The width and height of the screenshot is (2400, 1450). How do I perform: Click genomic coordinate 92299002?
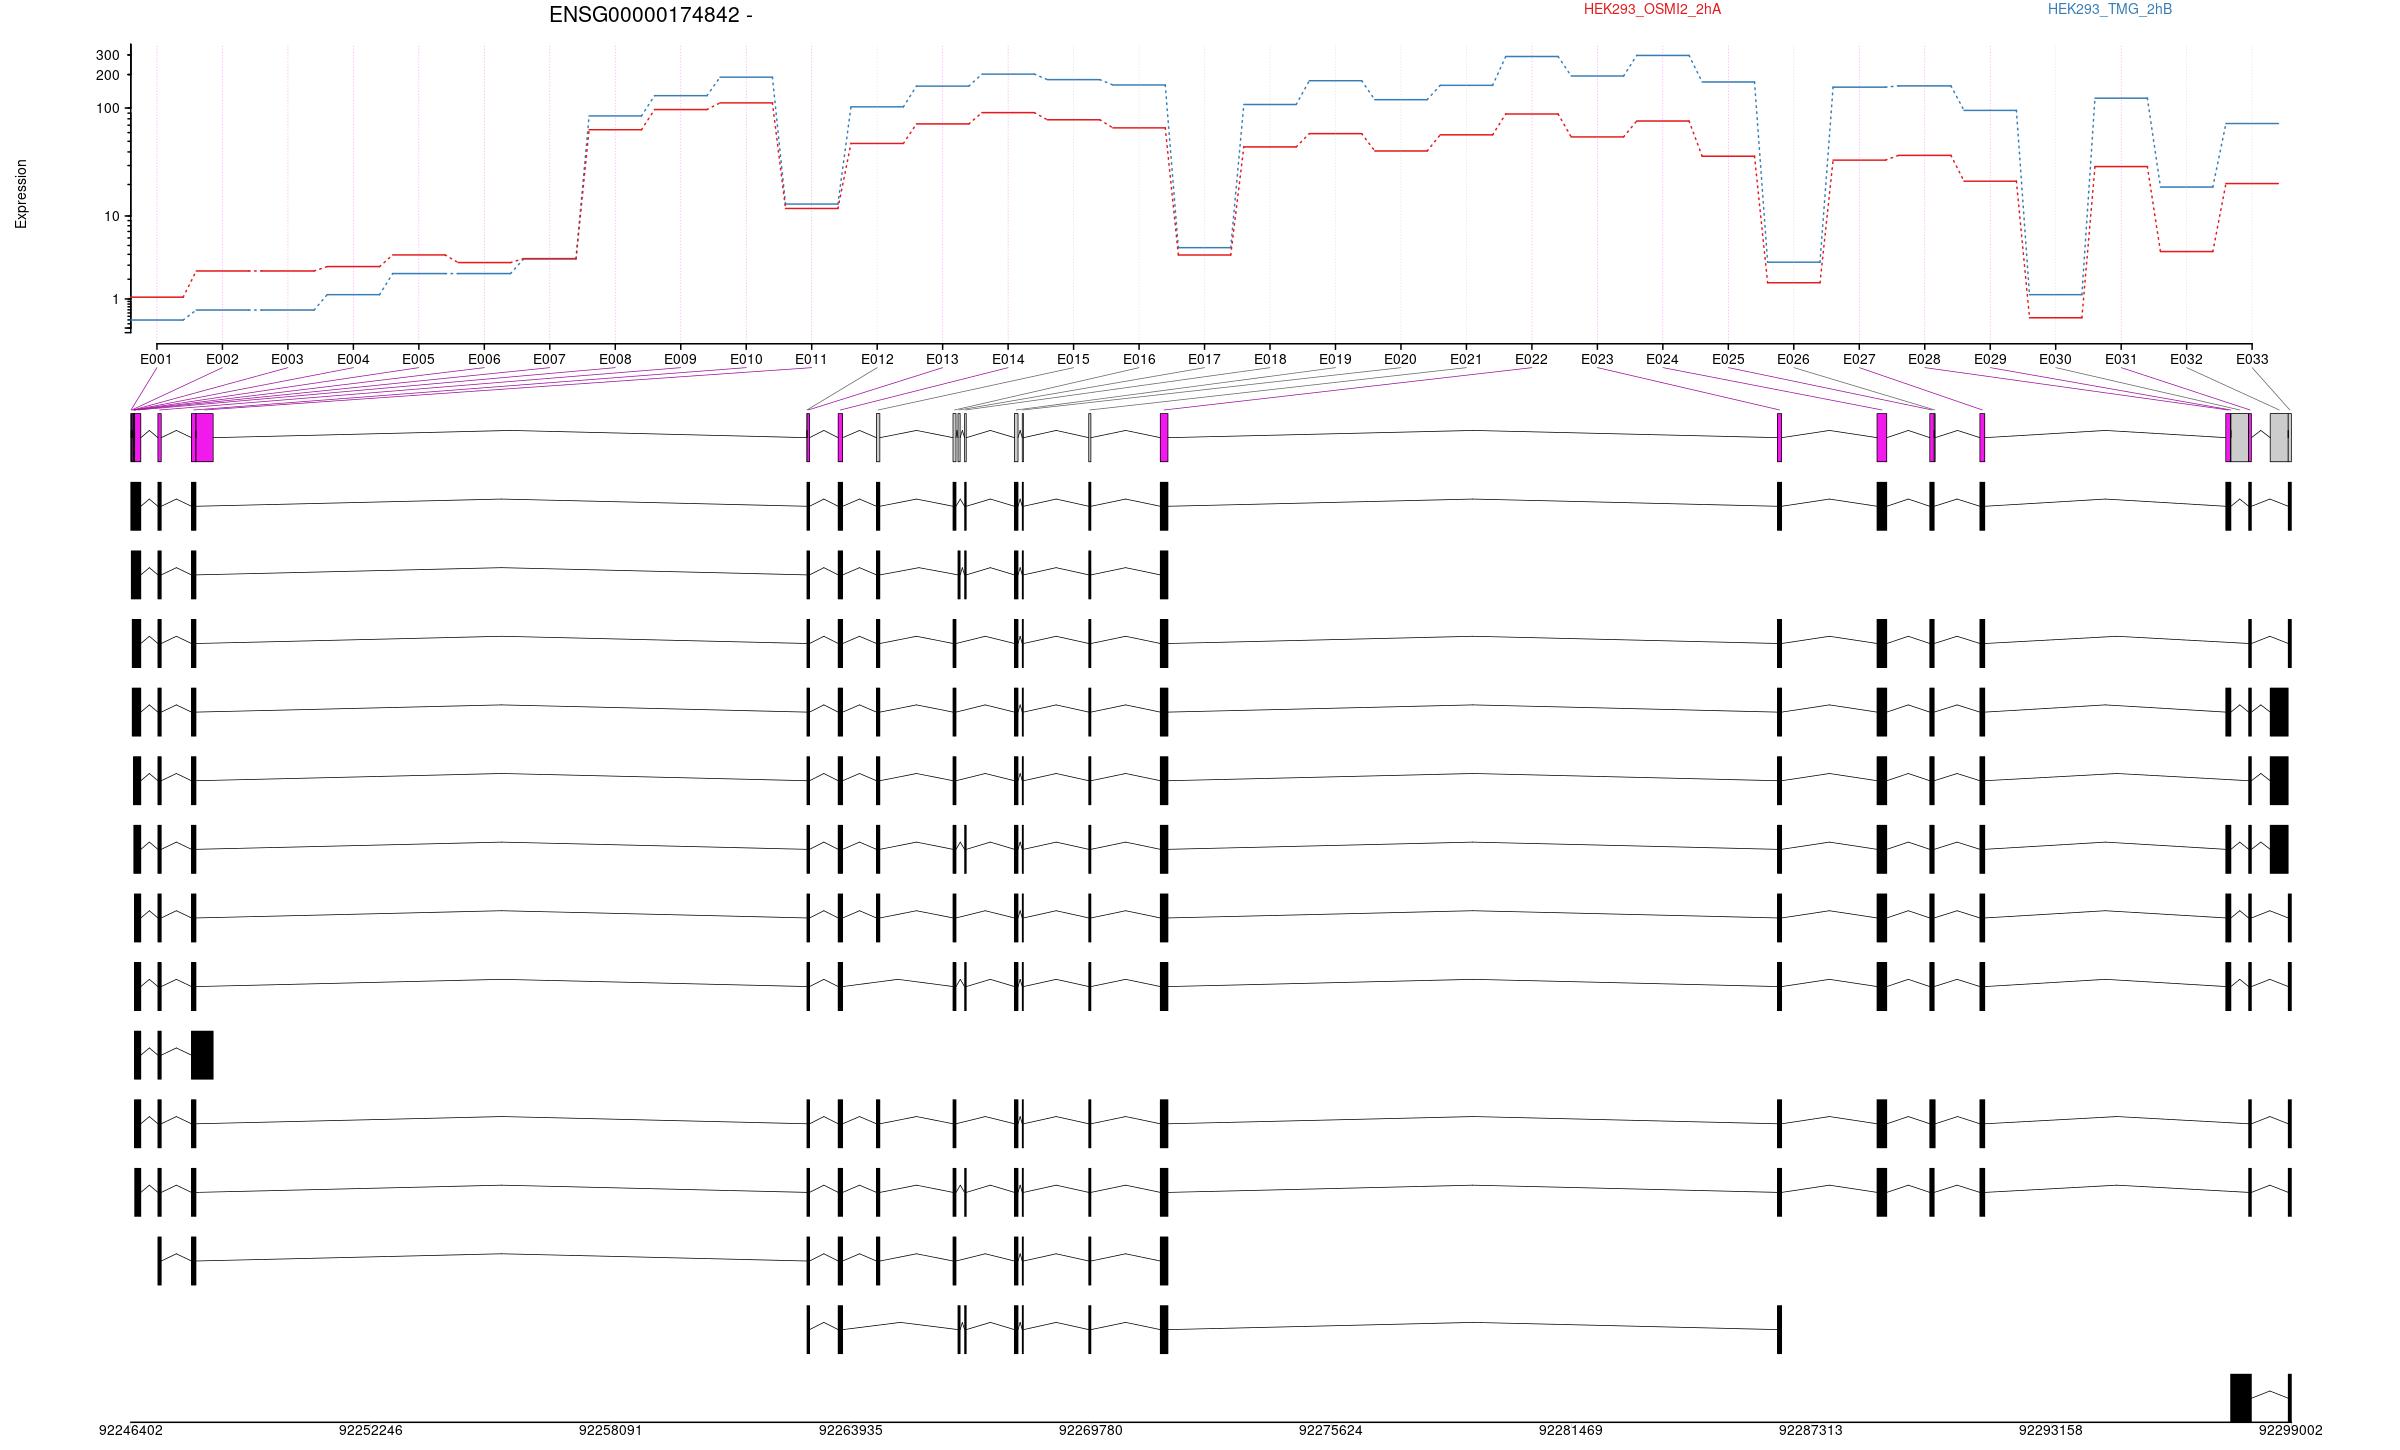click(2291, 1430)
